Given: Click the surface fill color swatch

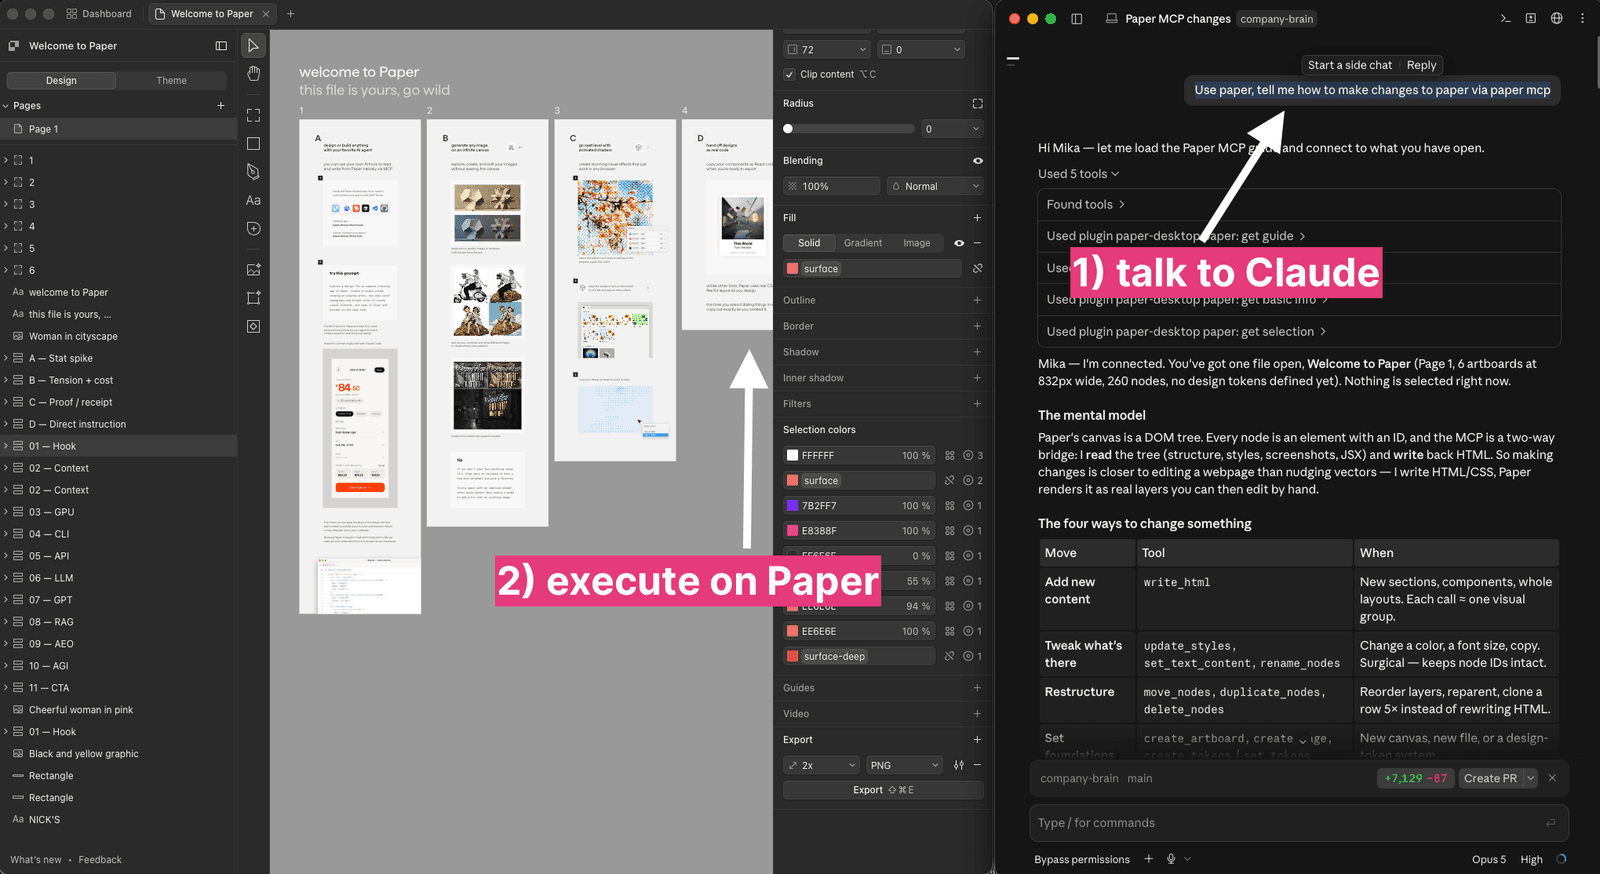Looking at the screenshot, I should [x=792, y=269].
